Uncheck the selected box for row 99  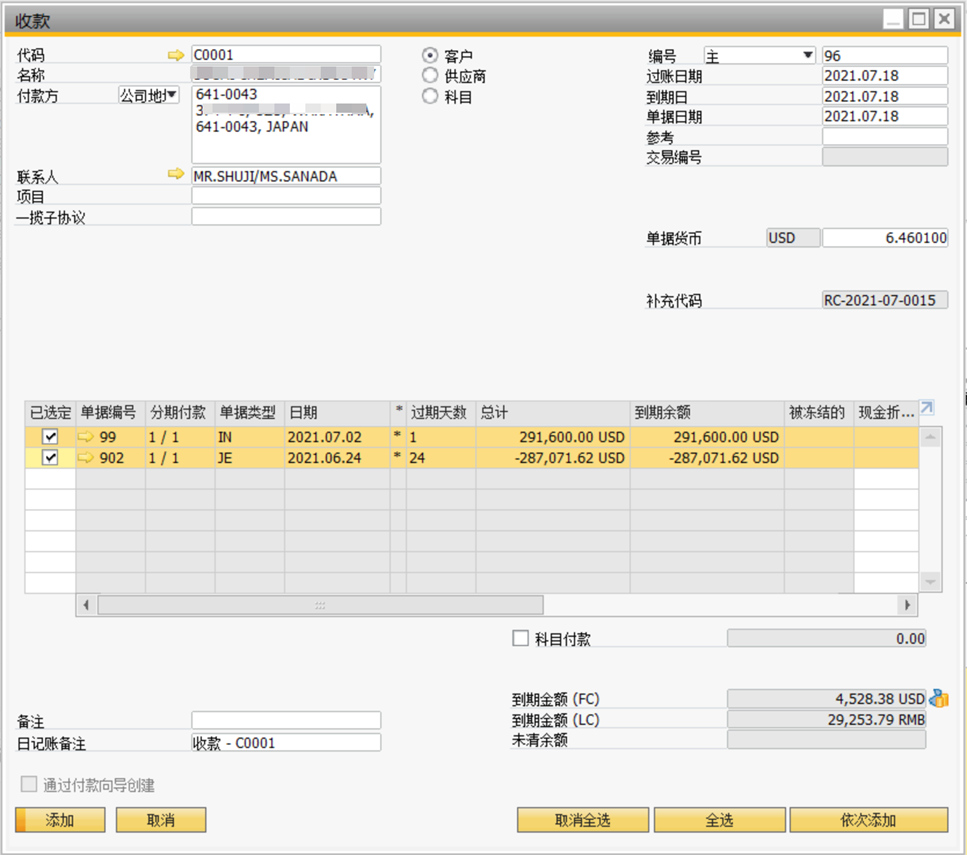(x=50, y=437)
